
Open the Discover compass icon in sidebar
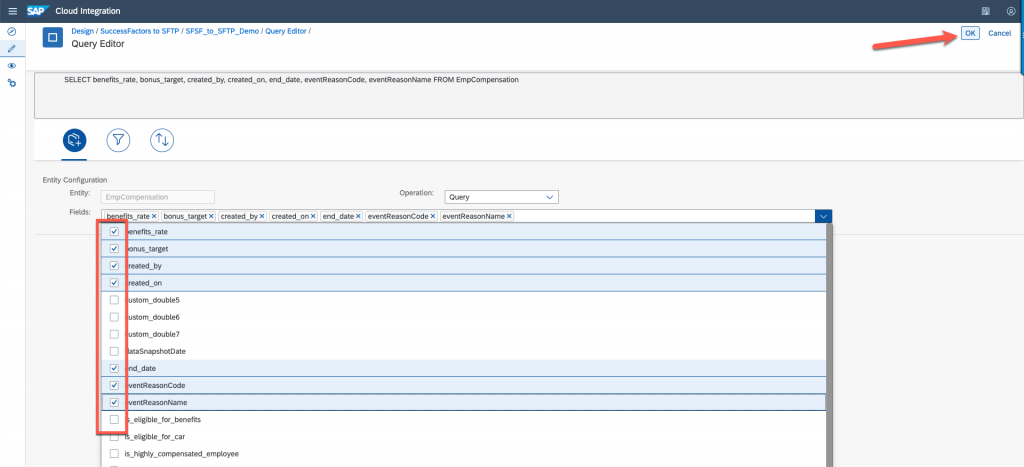12,31
